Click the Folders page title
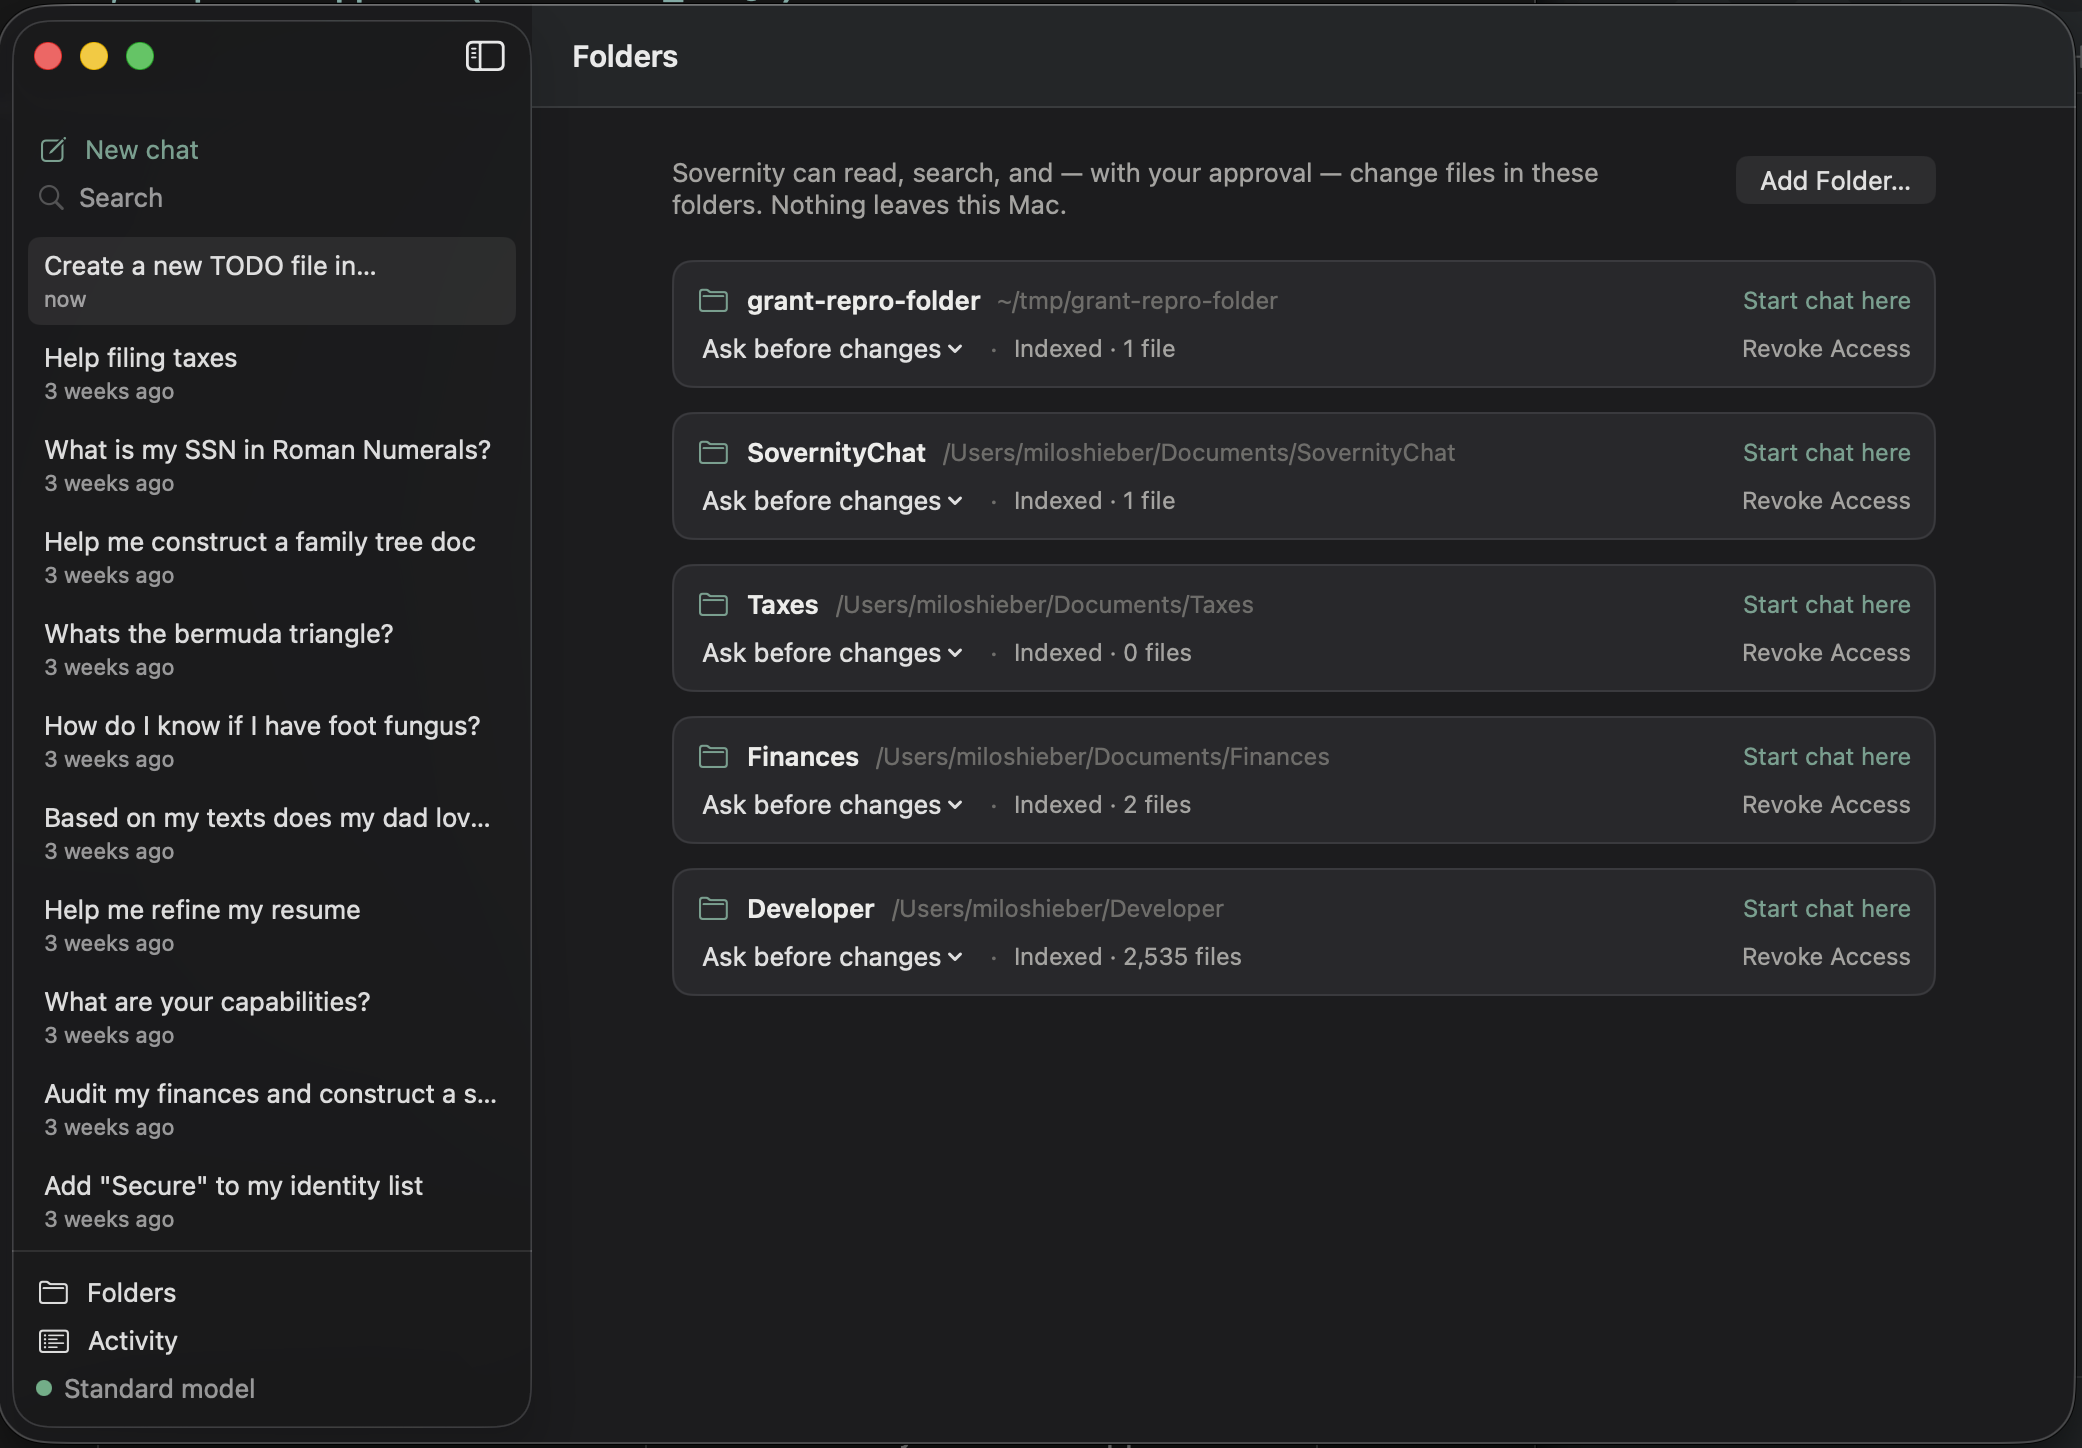Image resolution: width=2082 pixels, height=1448 pixels. point(625,56)
